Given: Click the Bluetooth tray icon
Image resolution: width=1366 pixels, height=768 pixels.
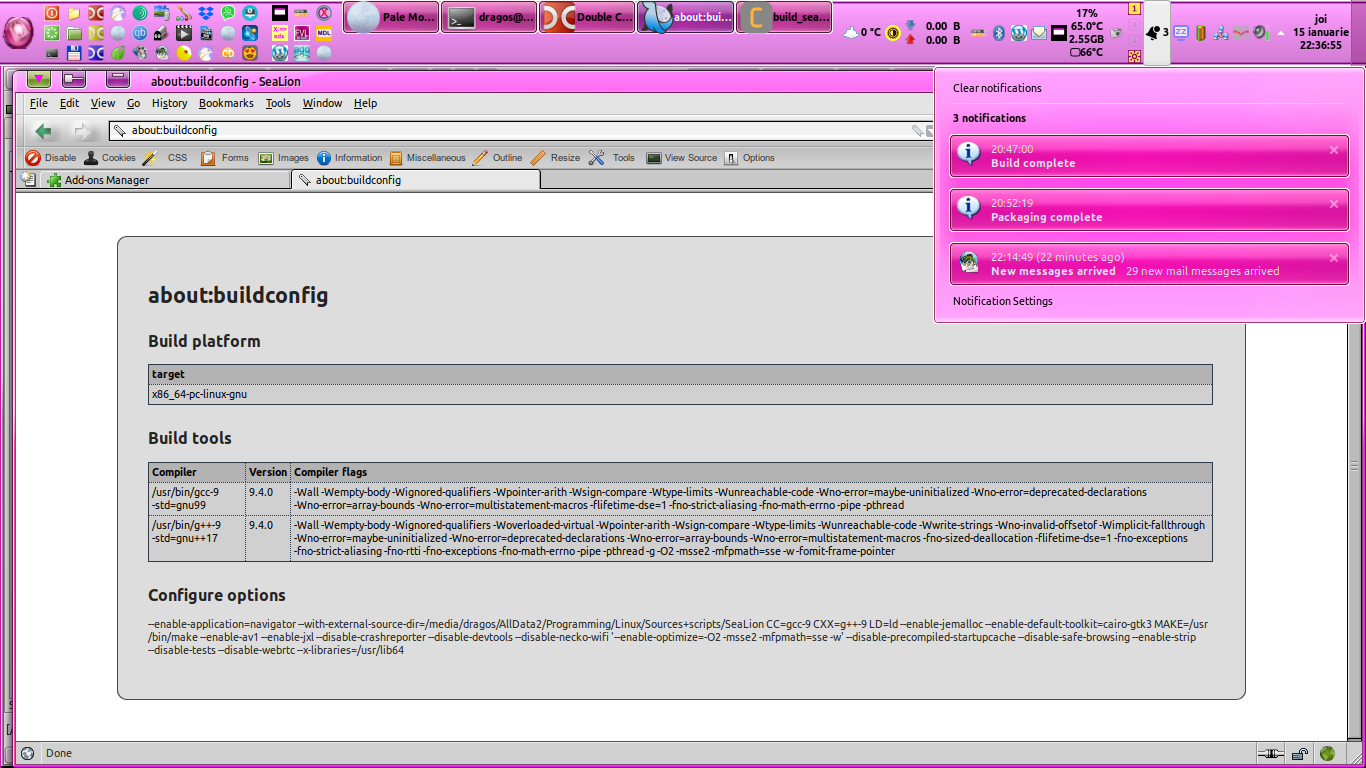Looking at the screenshot, I should point(998,33).
